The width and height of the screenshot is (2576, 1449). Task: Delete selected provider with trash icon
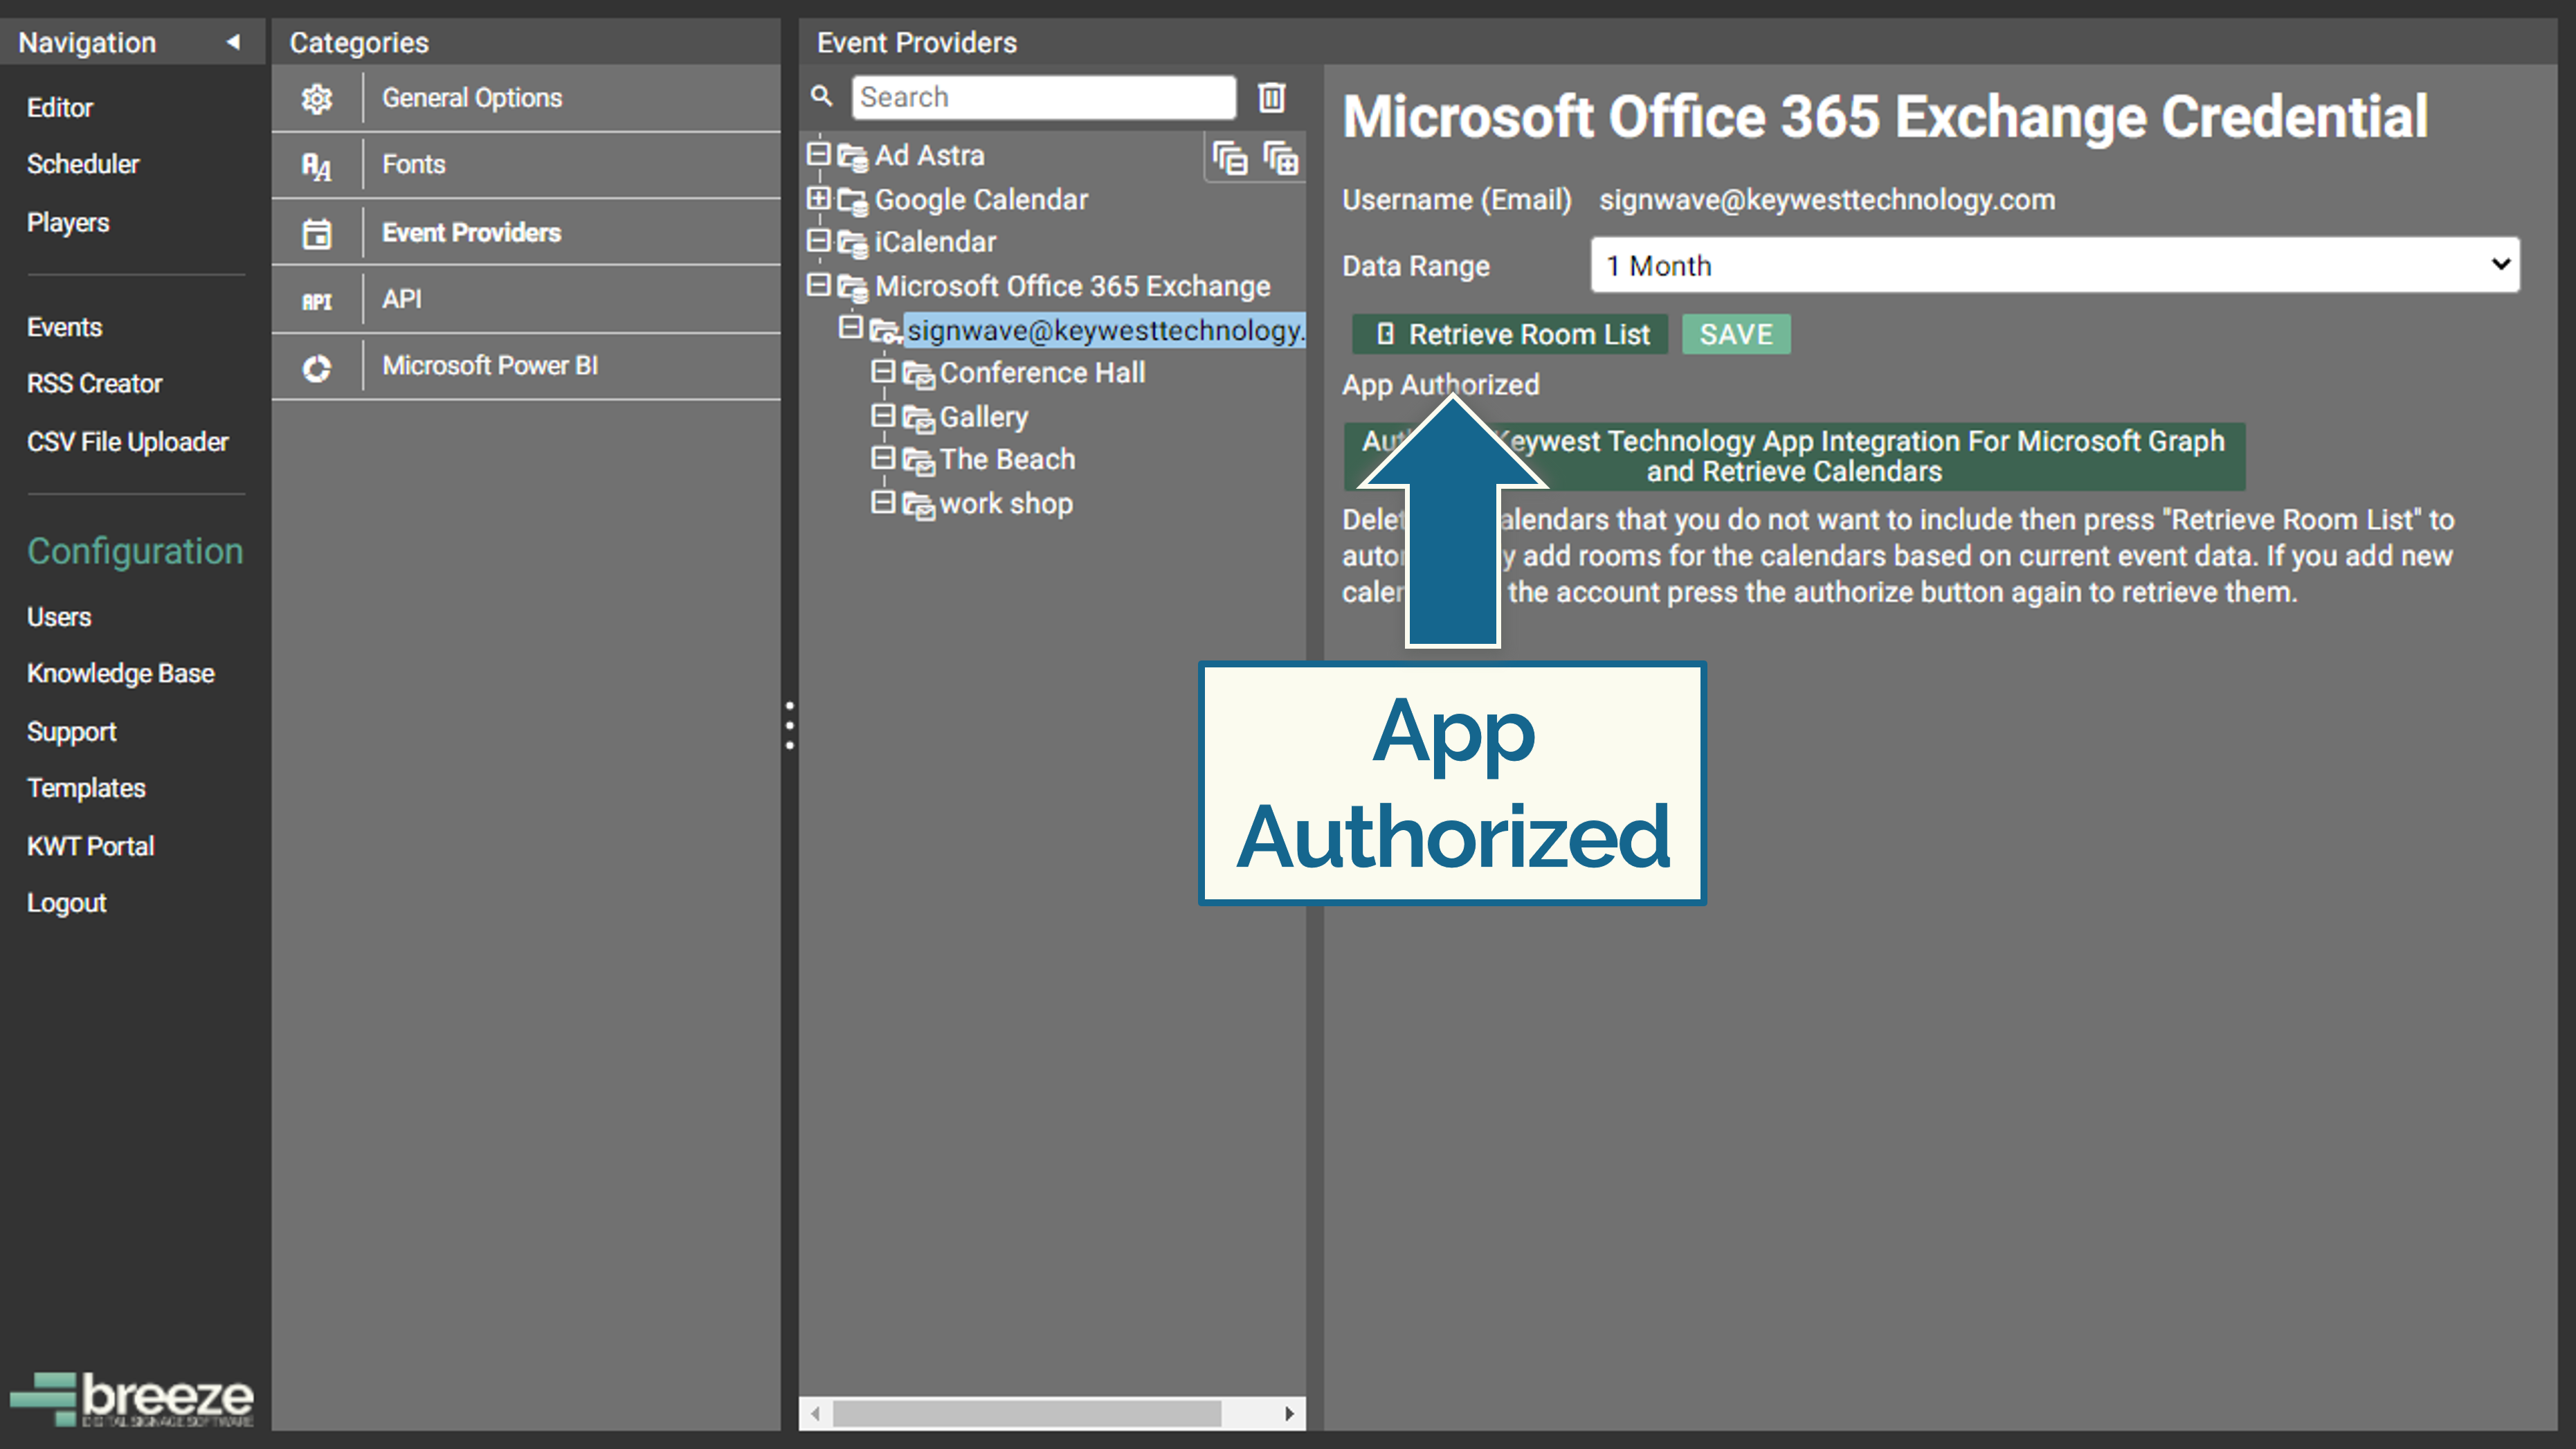[1272, 97]
